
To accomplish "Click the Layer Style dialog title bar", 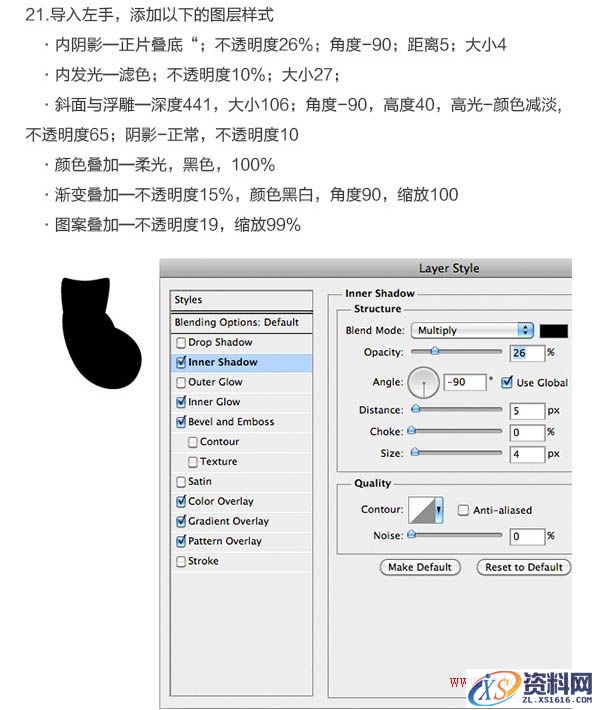I will click(x=366, y=269).
